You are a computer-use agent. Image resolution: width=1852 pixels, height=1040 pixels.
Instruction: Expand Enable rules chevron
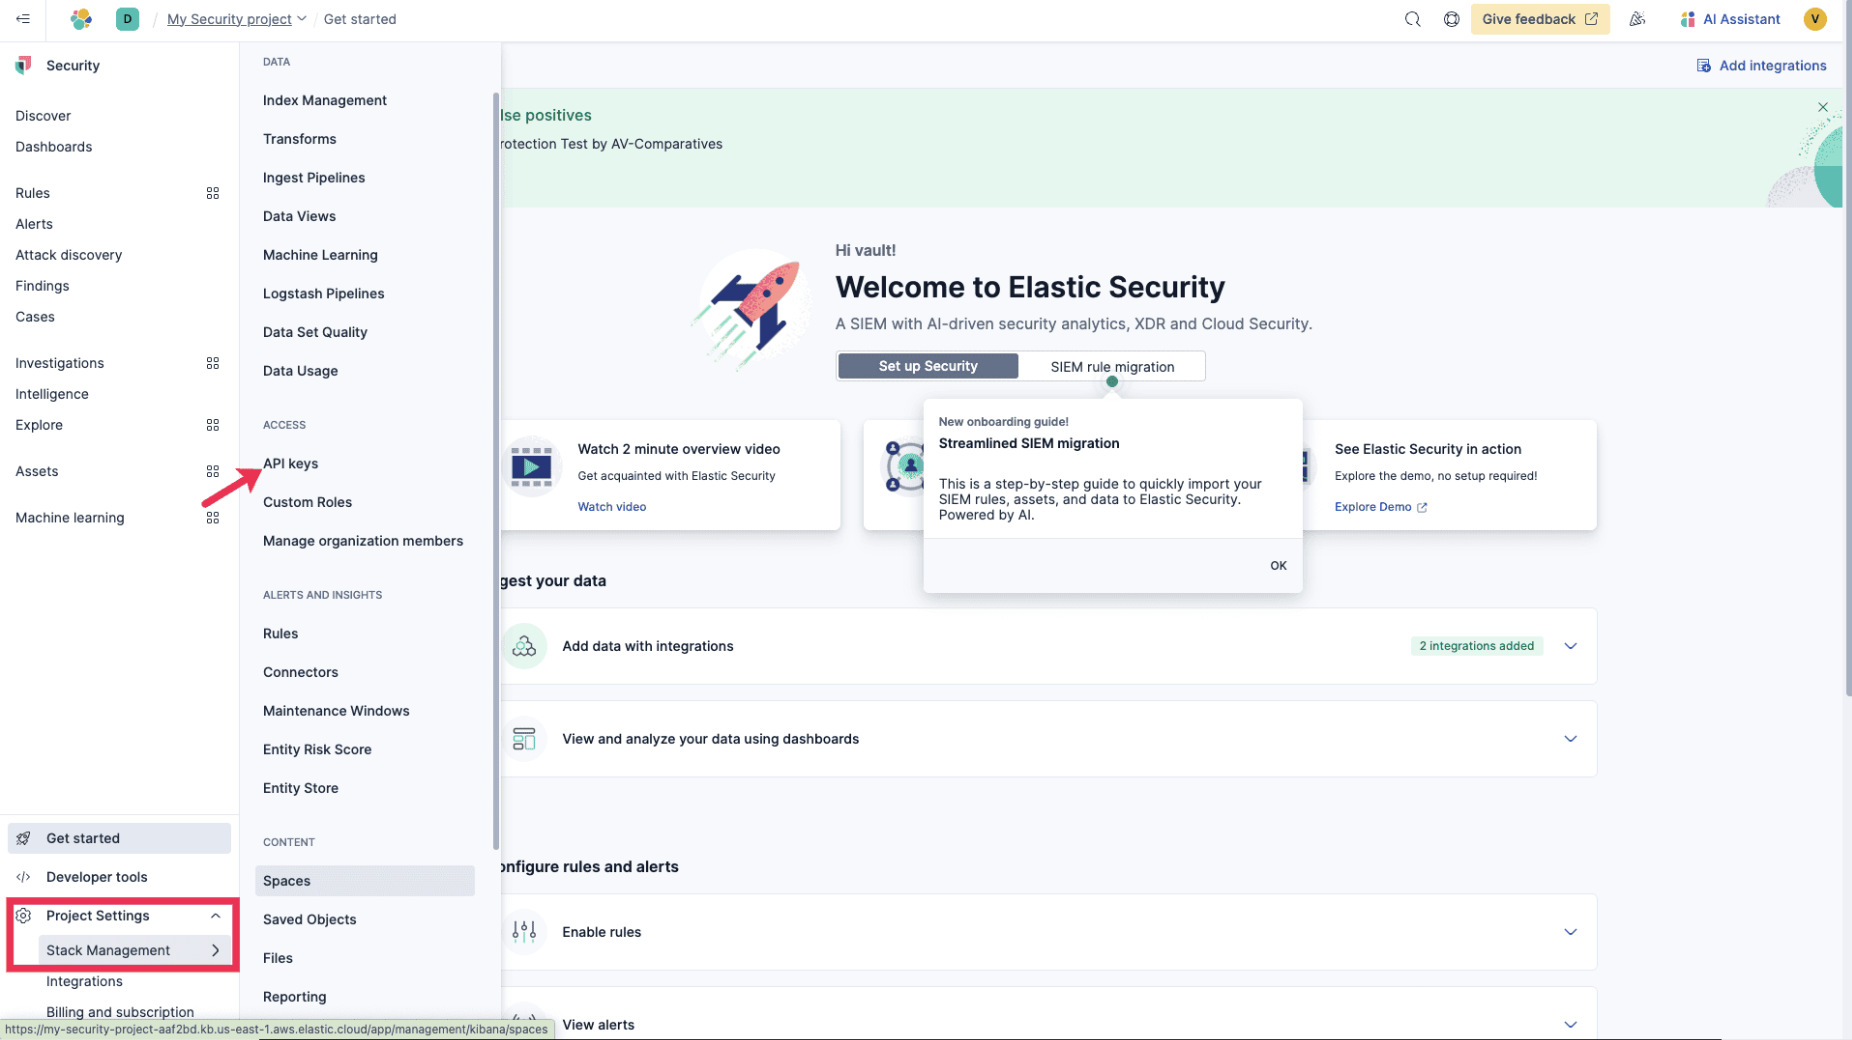[x=1570, y=932]
